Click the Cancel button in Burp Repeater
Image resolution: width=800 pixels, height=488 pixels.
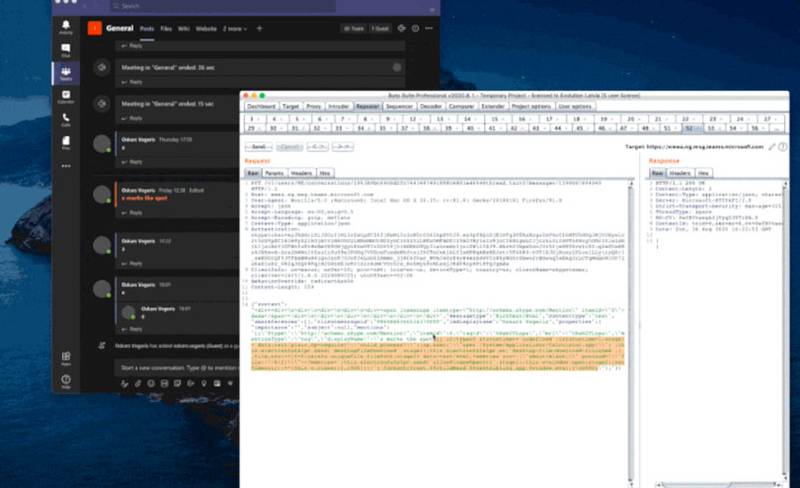pyautogui.click(x=289, y=147)
